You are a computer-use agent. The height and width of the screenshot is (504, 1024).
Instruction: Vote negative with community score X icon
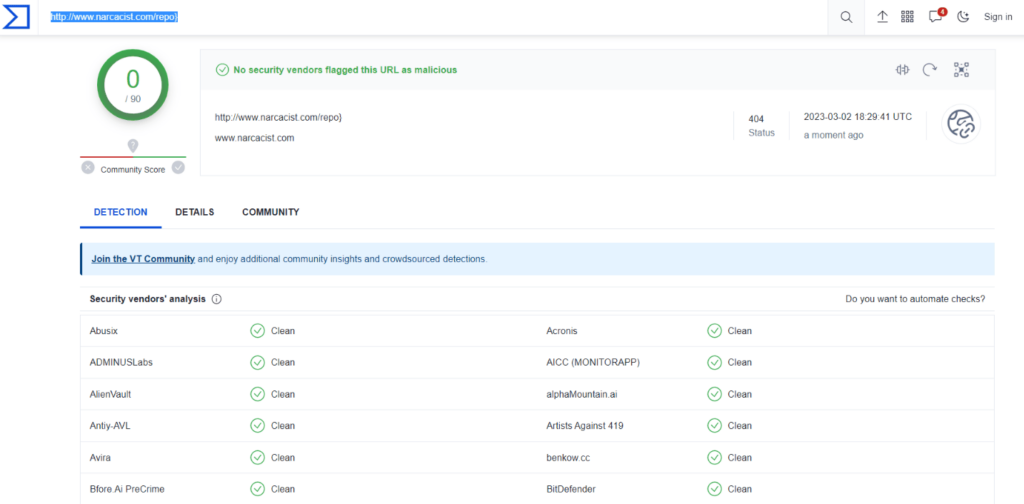(88, 168)
